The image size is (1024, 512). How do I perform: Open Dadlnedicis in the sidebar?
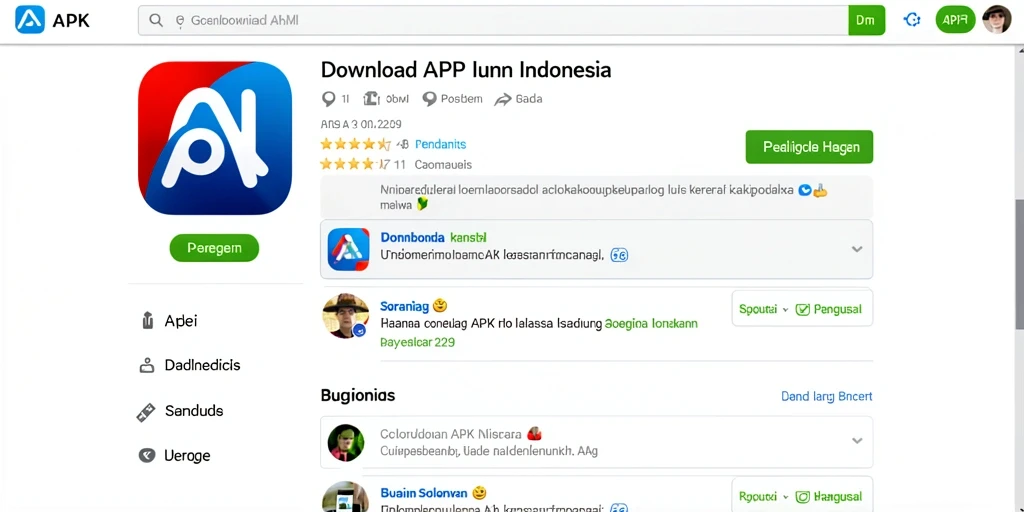point(202,365)
